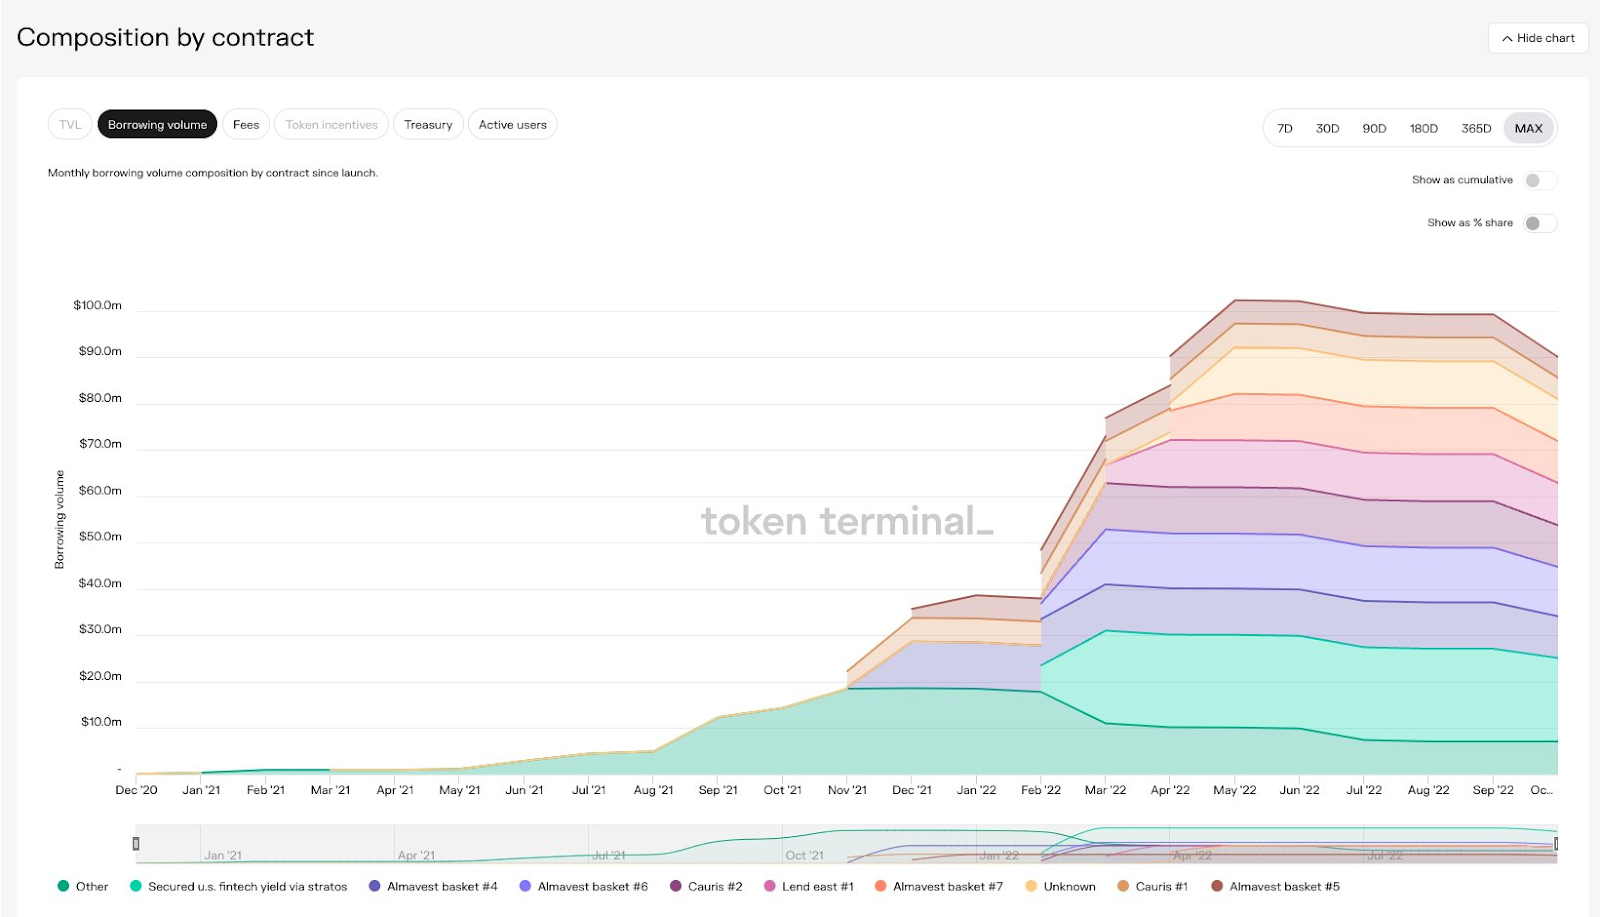Click the Cauris #1 legend label

[1161, 886]
